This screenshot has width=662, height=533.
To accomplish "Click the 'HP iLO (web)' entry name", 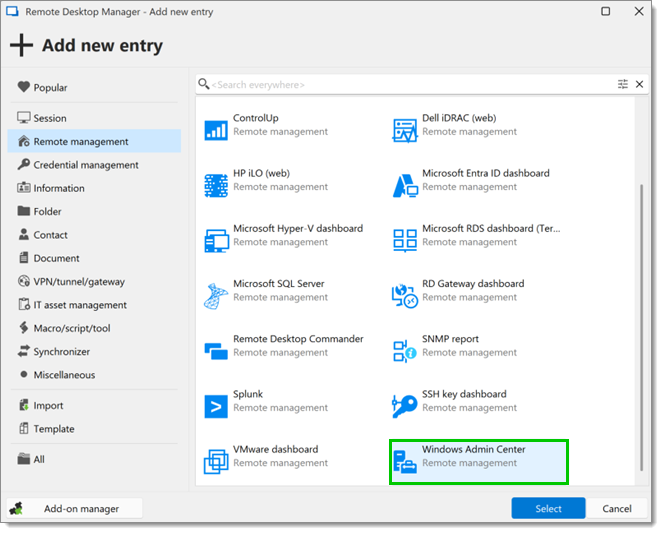I will 261,173.
